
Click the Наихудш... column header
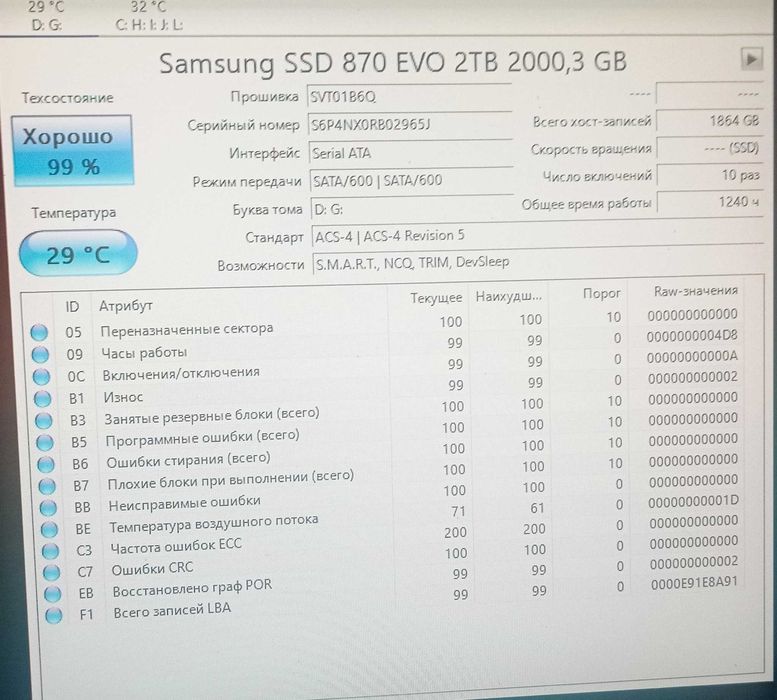tap(509, 297)
